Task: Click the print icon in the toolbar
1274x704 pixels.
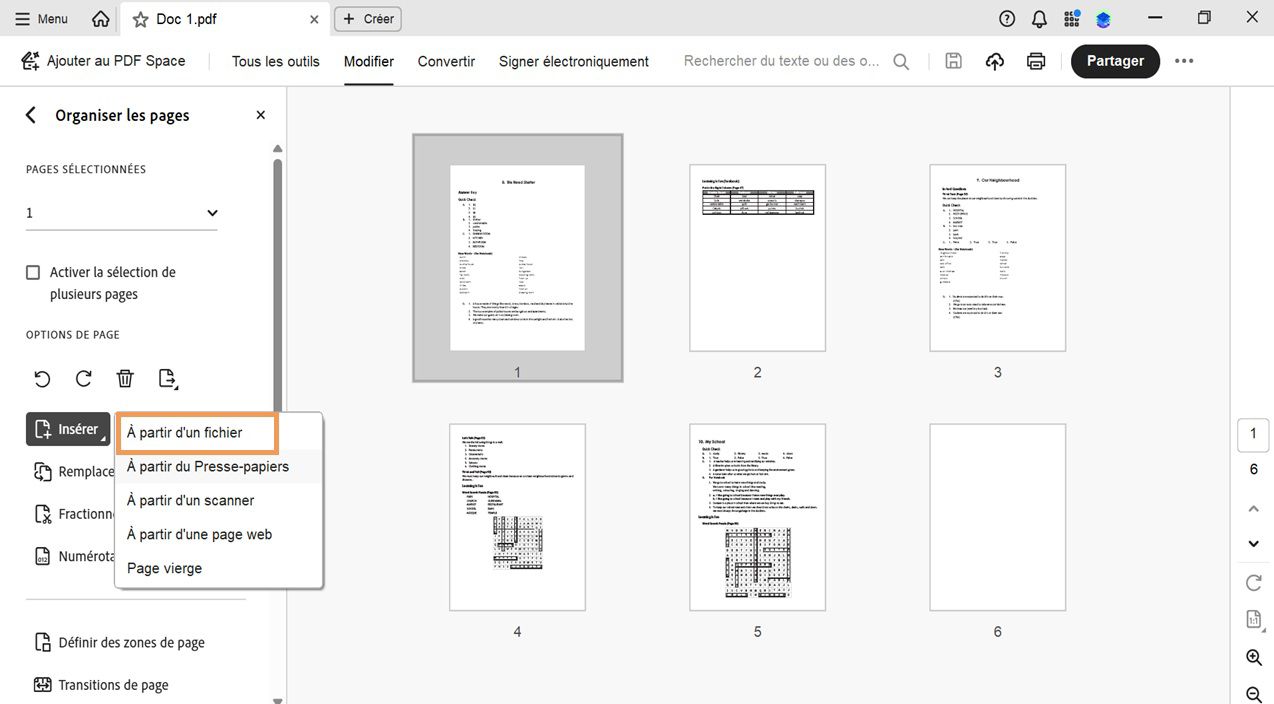Action: pos(1035,61)
